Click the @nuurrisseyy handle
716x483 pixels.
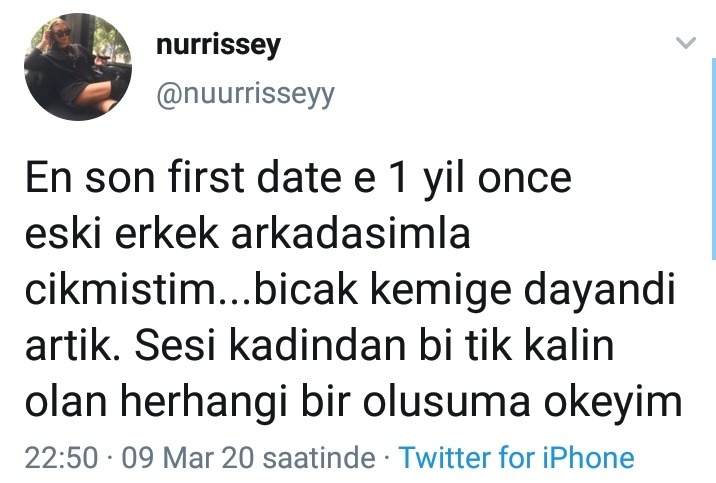point(245,95)
